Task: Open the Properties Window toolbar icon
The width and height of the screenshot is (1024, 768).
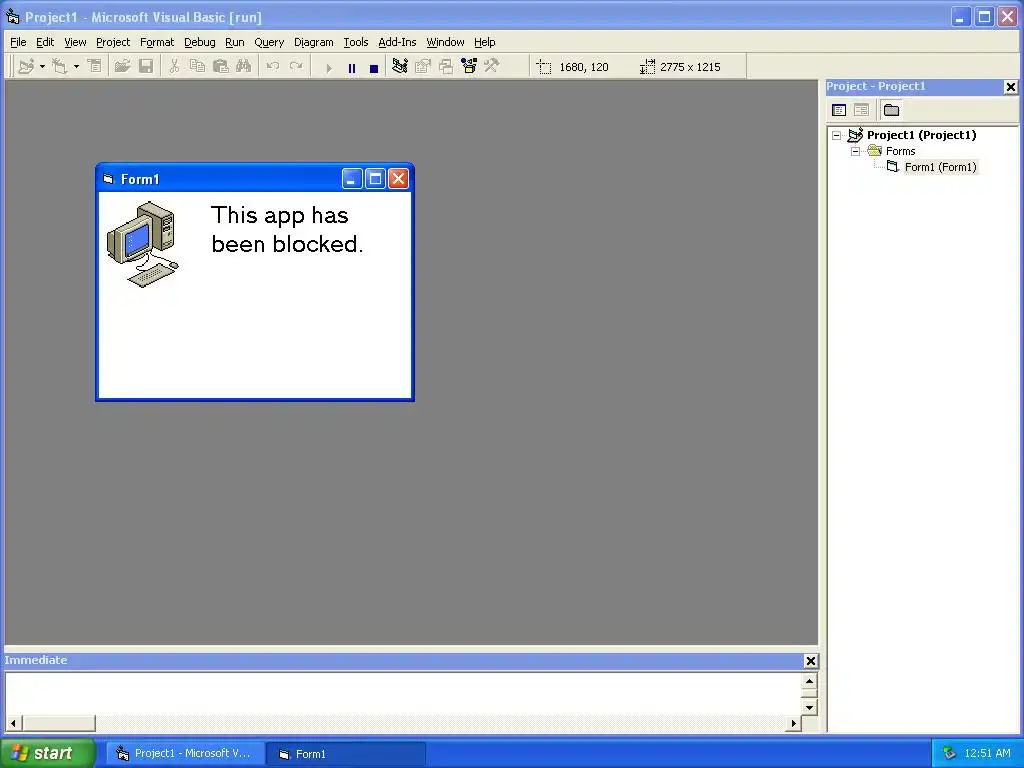Action: [423, 66]
